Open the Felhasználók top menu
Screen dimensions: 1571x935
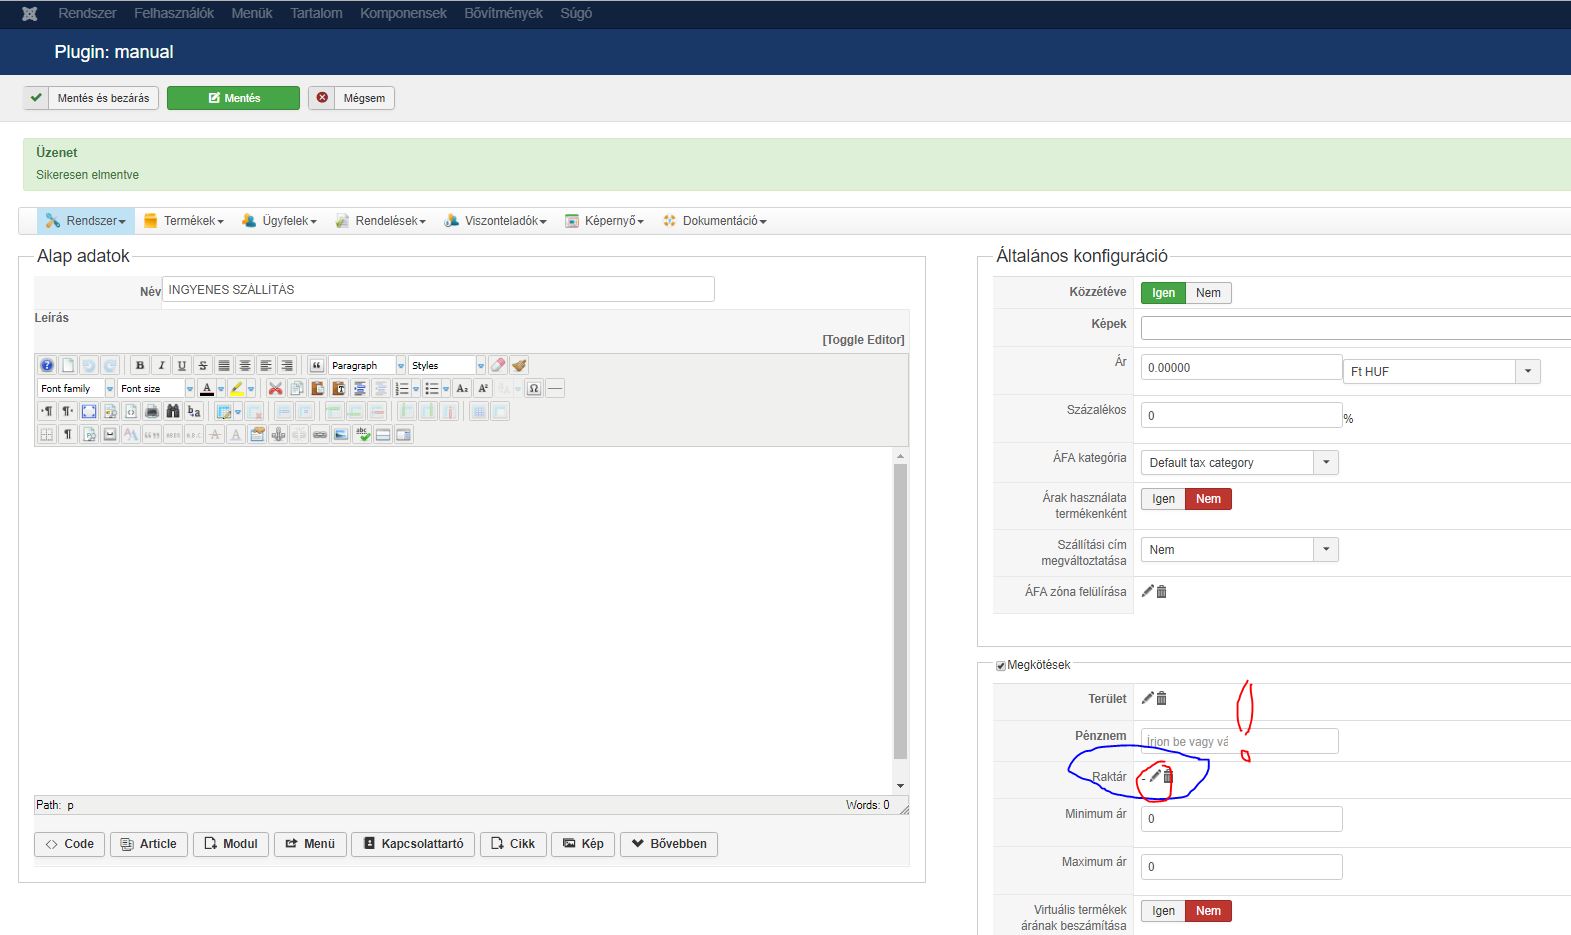(174, 13)
